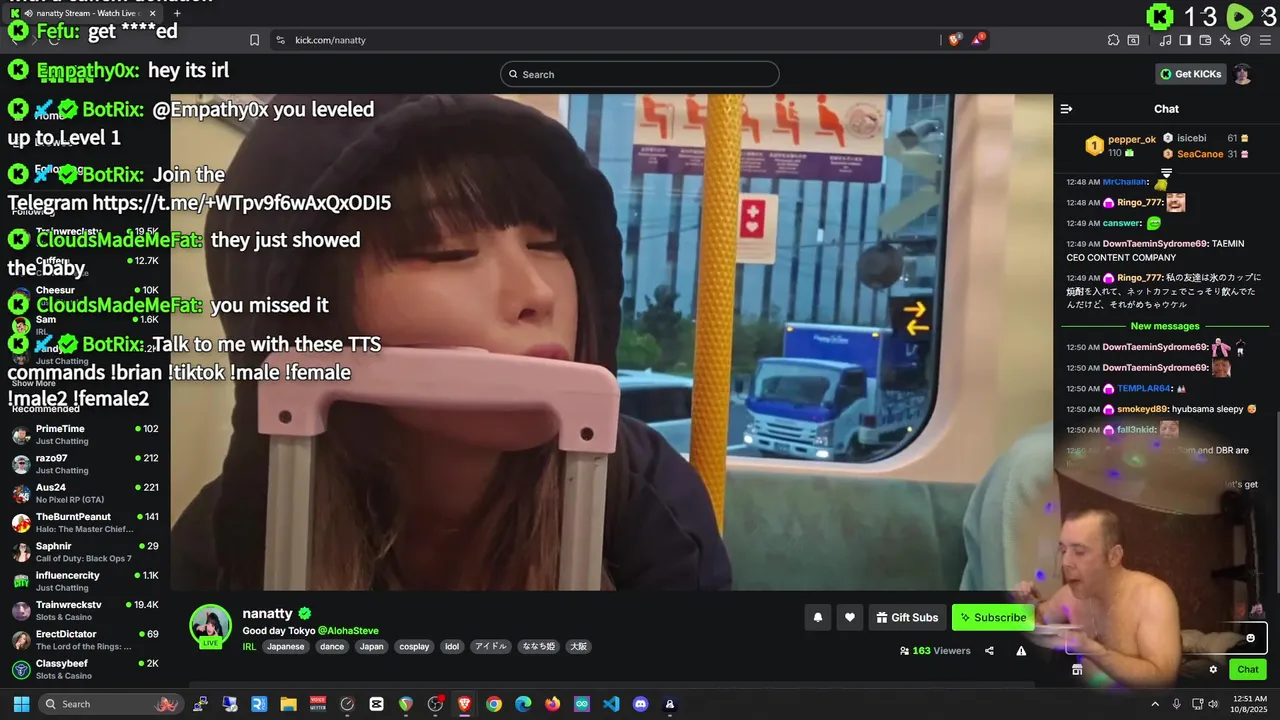Open the browser Extensions puzzle icon

(1113, 40)
